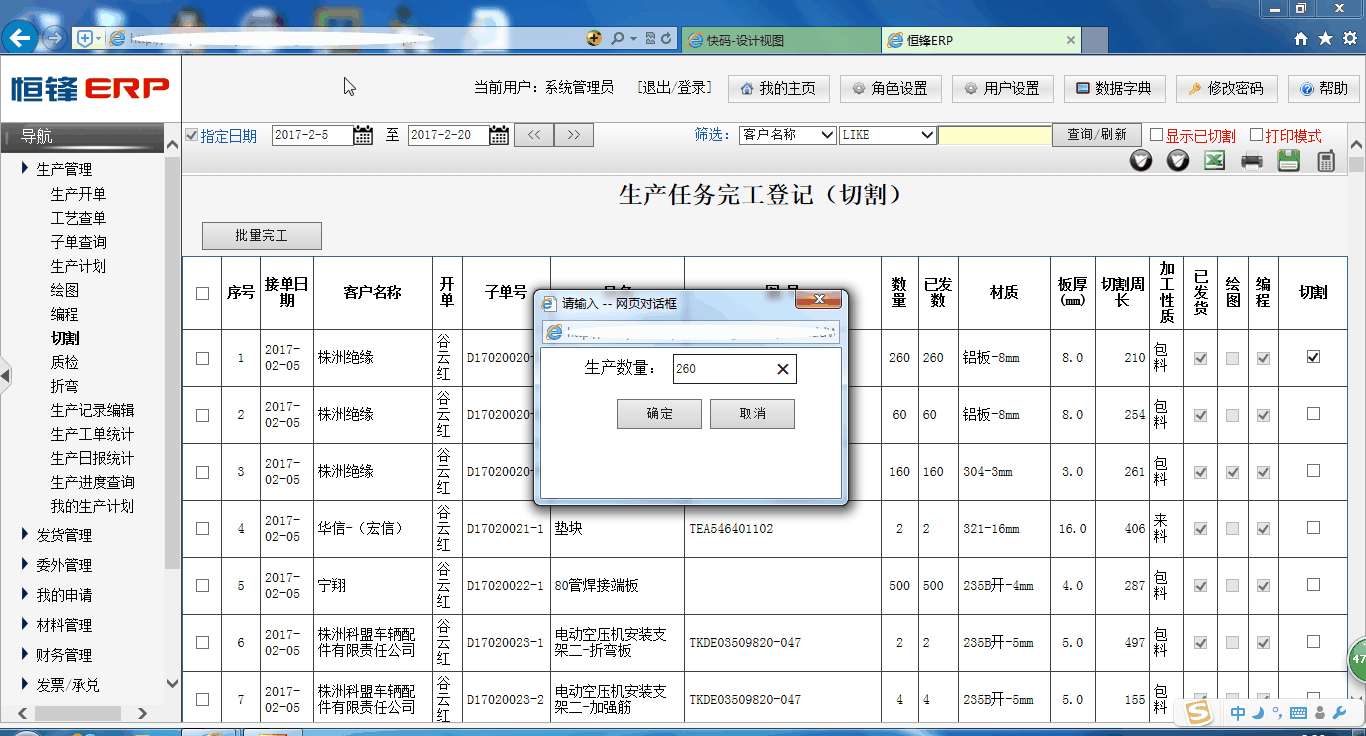Open Sogou input method settings wrench
The height and width of the screenshot is (736, 1366).
[x=1340, y=713]
